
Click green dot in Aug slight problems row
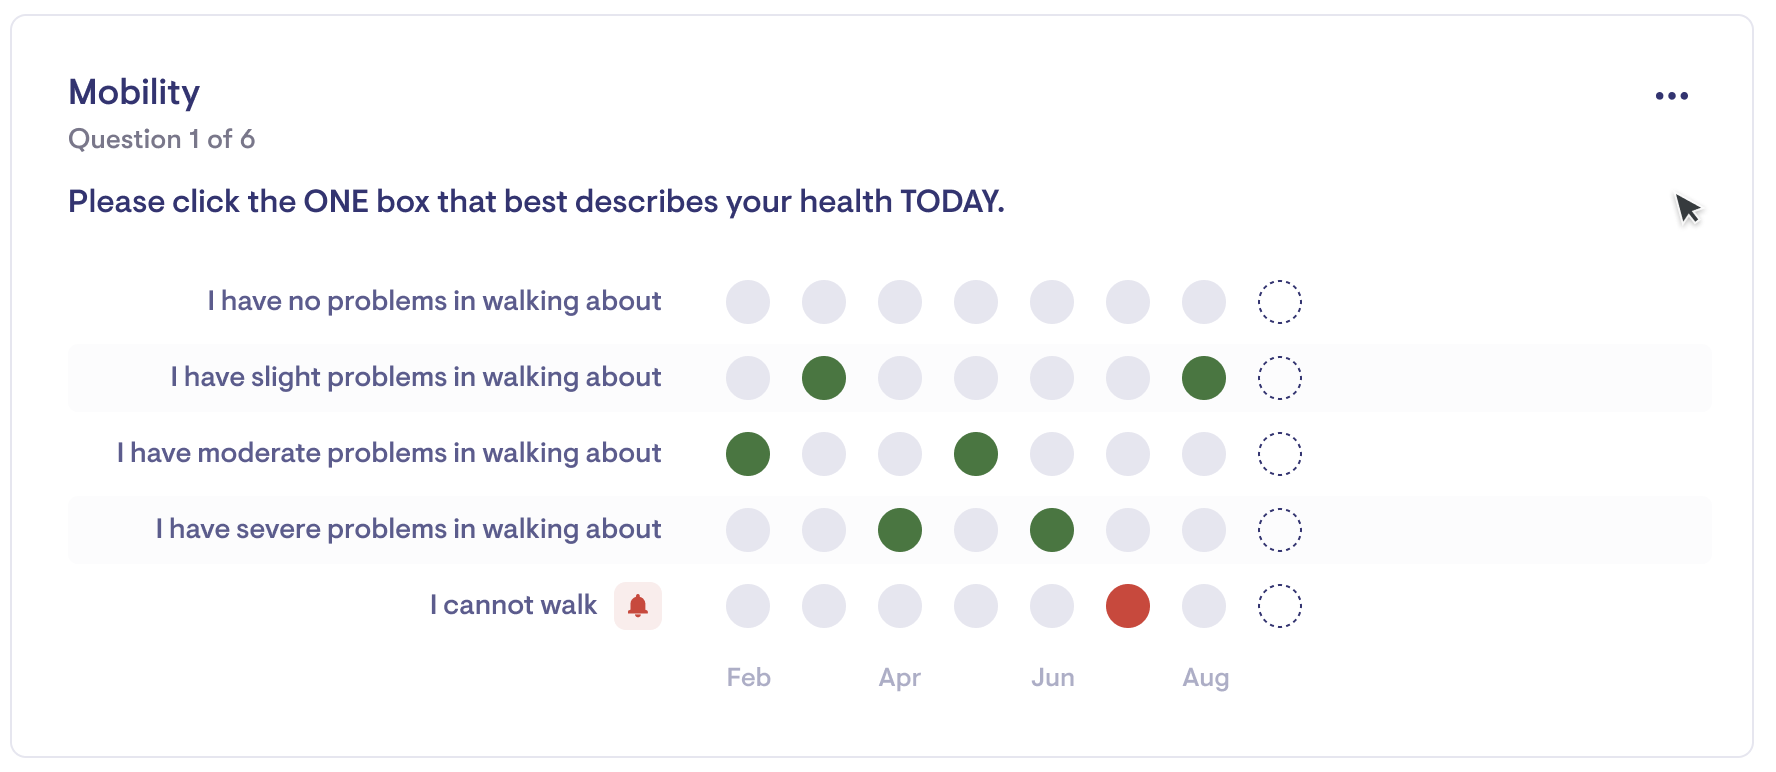click(x=1204, y=378)
